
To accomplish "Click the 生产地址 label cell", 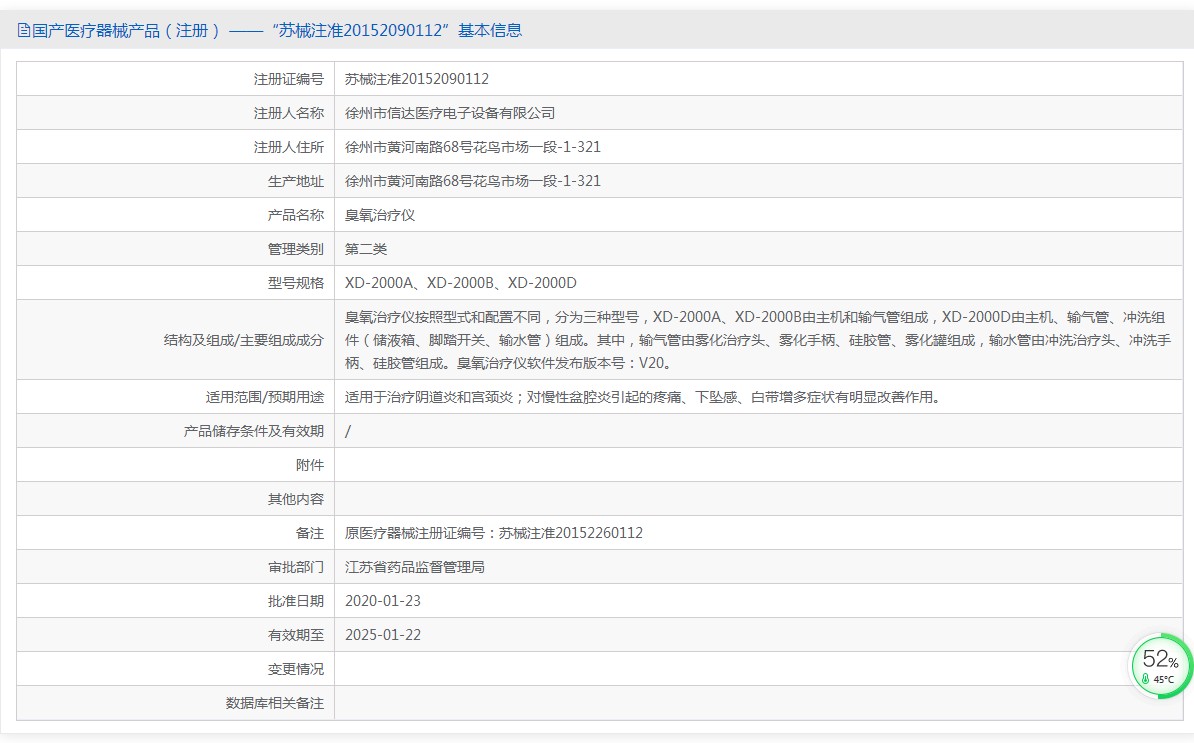I will [176, 181].
